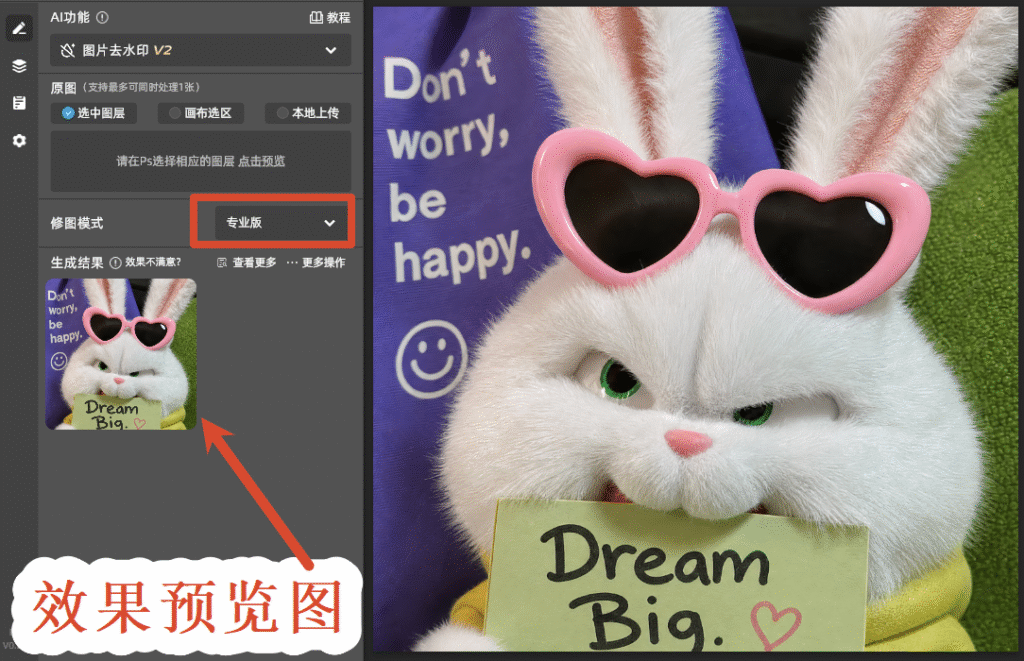This screenshot has width=1024, height=661.
Task: Select the 本地上传 radio option
Action: point(308,113)
